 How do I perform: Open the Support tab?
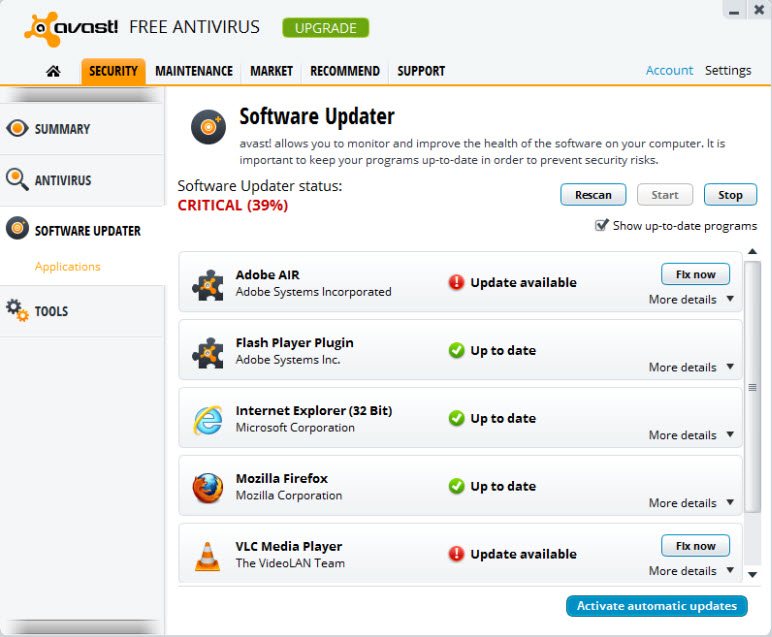pos(421,71)
